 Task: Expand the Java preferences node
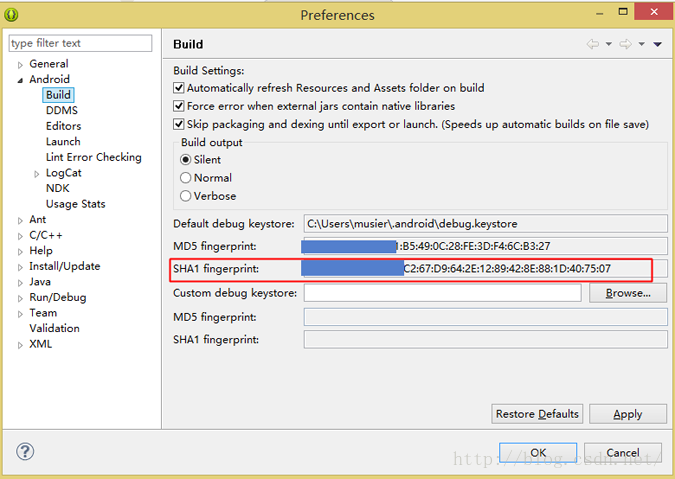tap(19, 282)
